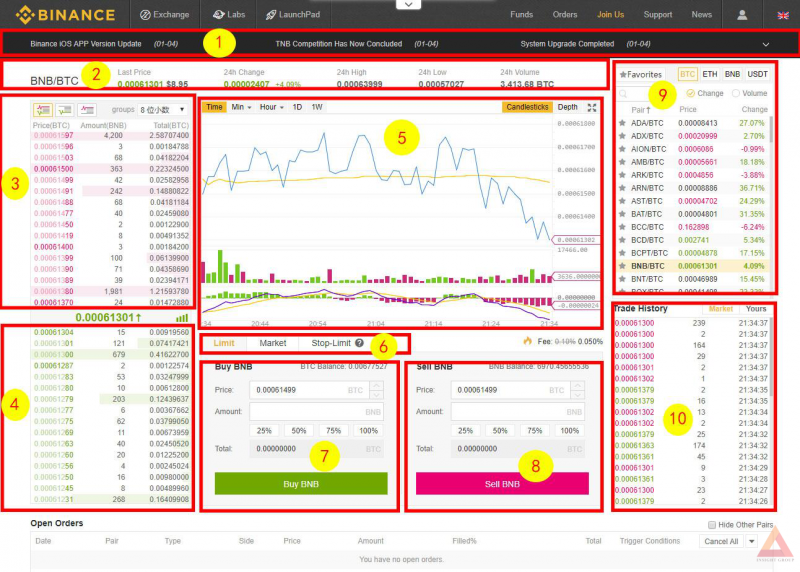Image resolution: width=800 pixels, height=572 pixels.
Task: Star the ARK/BTC pair
Action: [x=622, y=175]
